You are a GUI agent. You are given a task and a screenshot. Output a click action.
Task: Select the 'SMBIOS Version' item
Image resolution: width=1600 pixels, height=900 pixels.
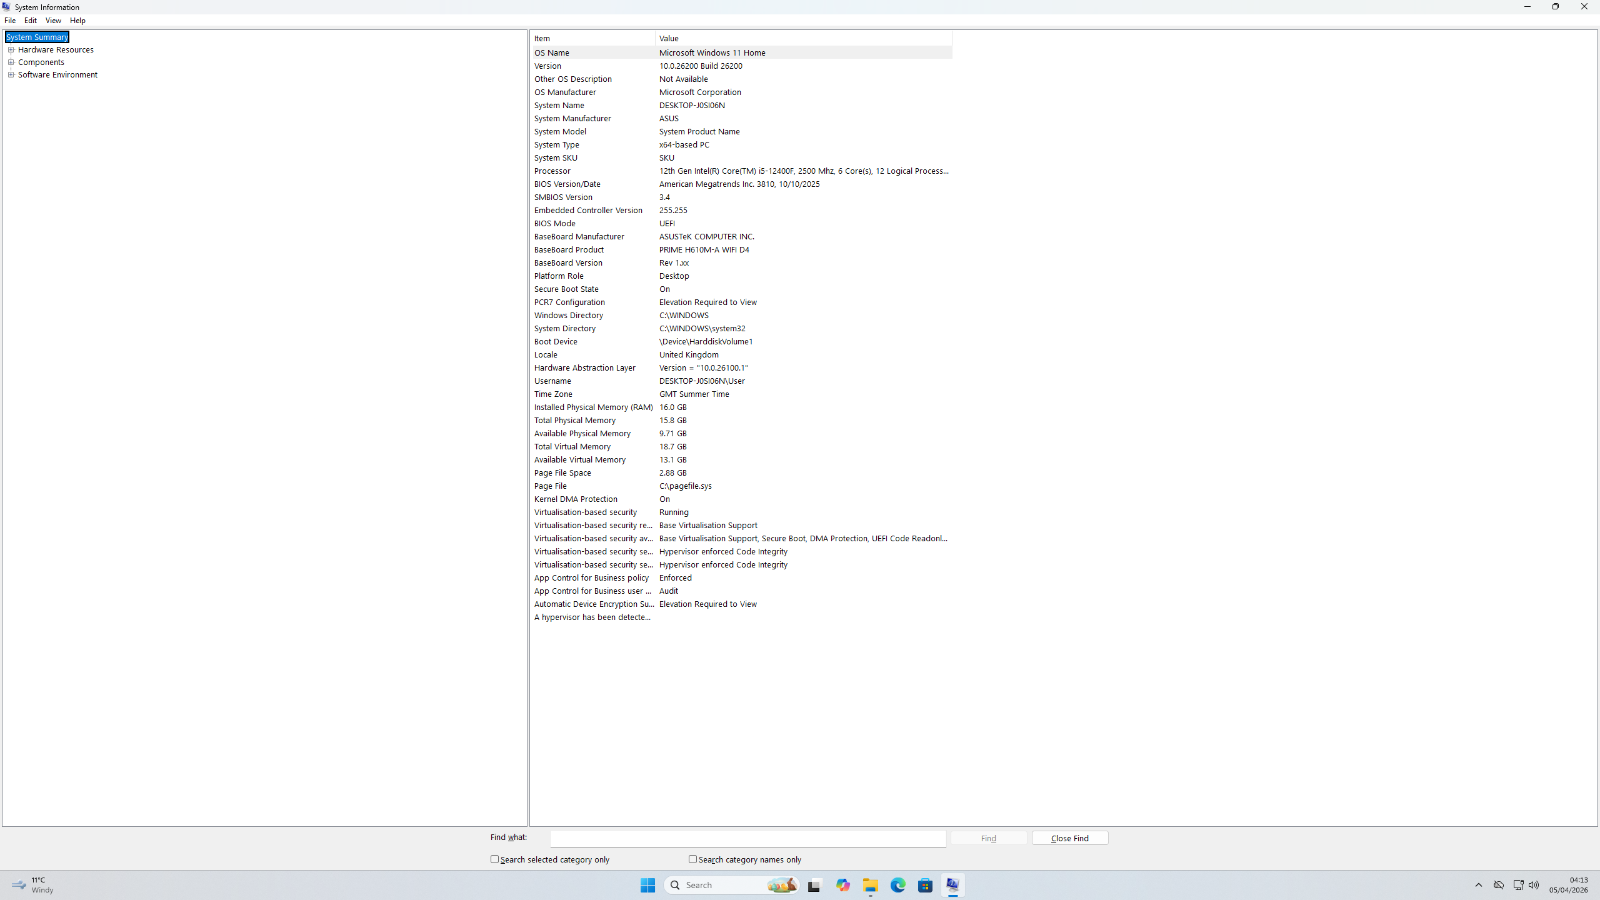[x=563, y=197]
